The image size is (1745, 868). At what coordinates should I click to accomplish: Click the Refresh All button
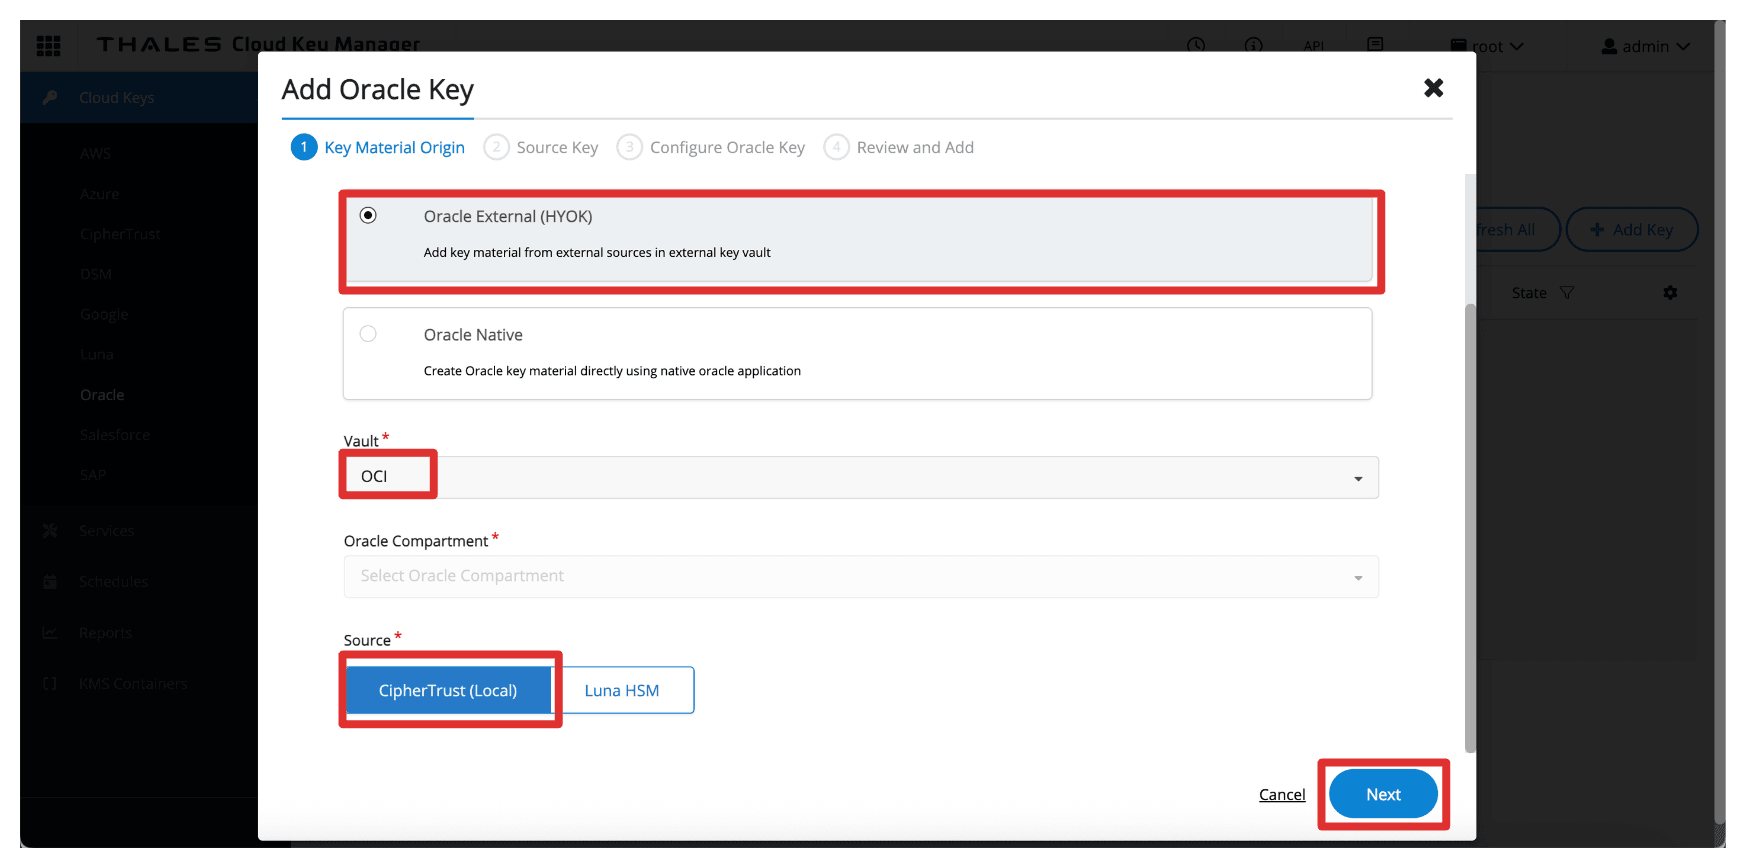point(1516,229)
